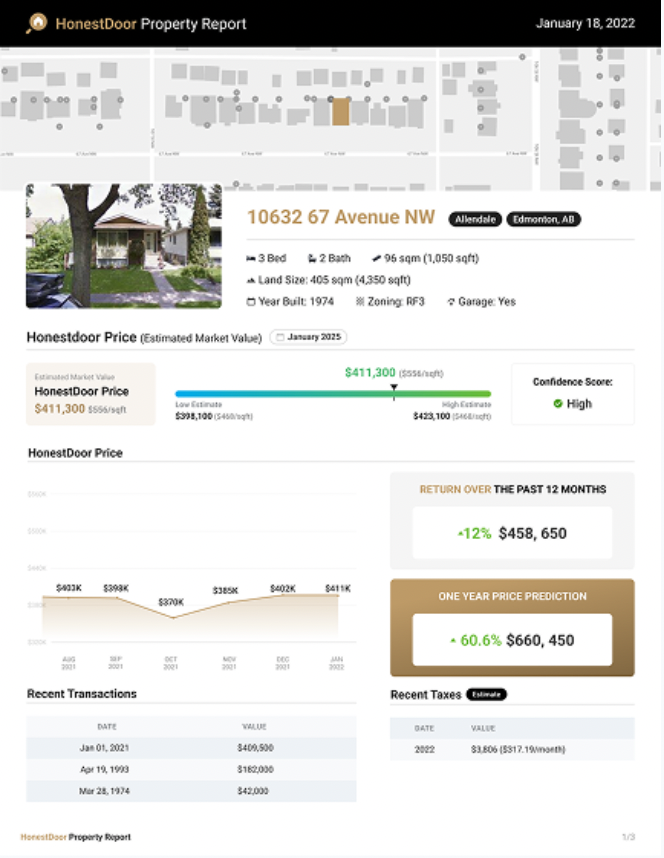This screenshot has height=858, width=664.
Task: Click the $3,806 tax value cell
Action: click(518, 750)
